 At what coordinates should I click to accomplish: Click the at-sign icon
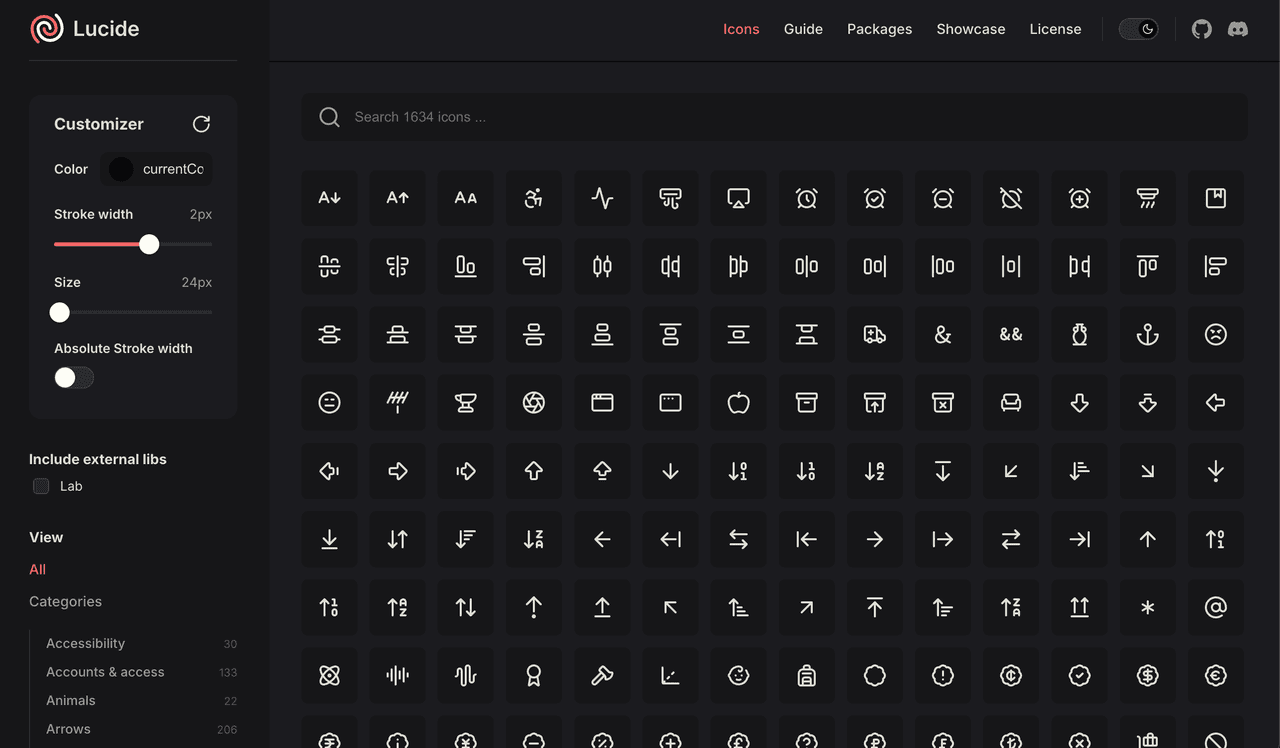point(1215,607)
